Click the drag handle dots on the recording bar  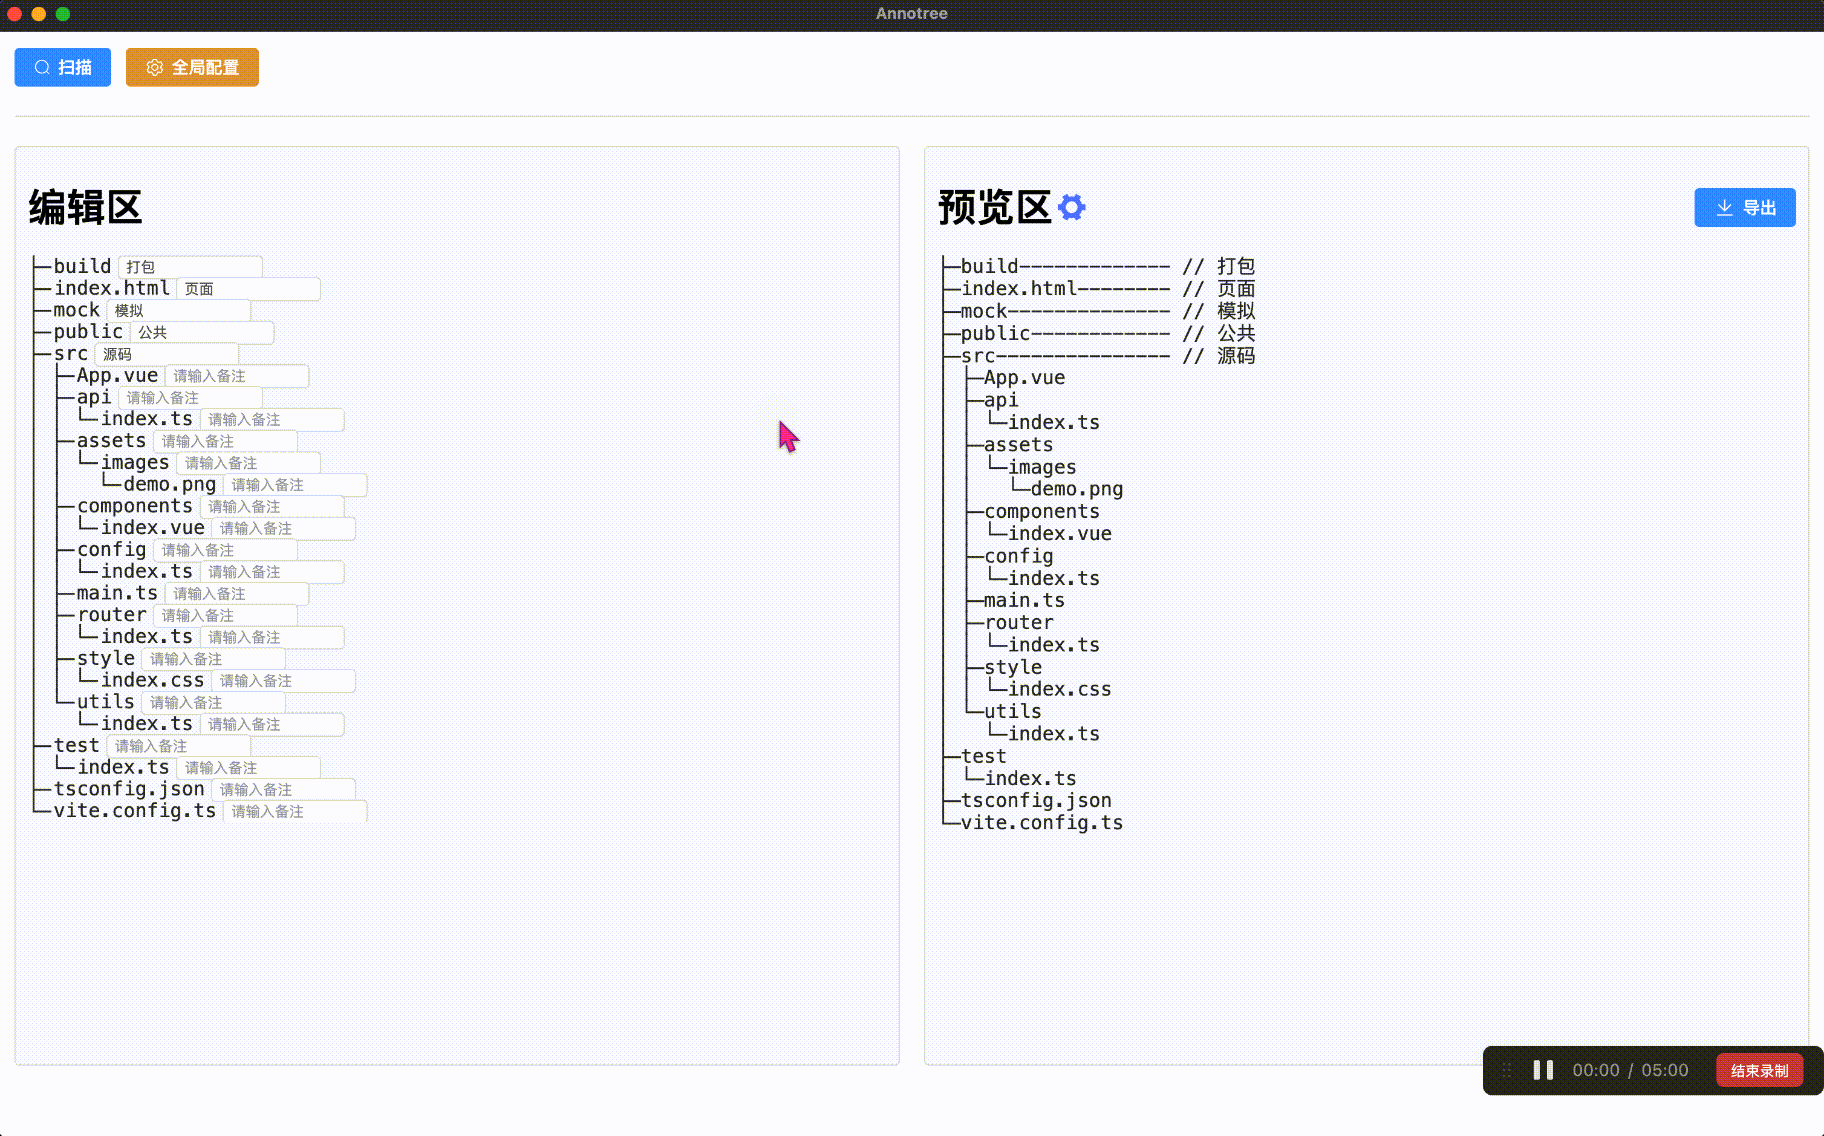1507,1070
